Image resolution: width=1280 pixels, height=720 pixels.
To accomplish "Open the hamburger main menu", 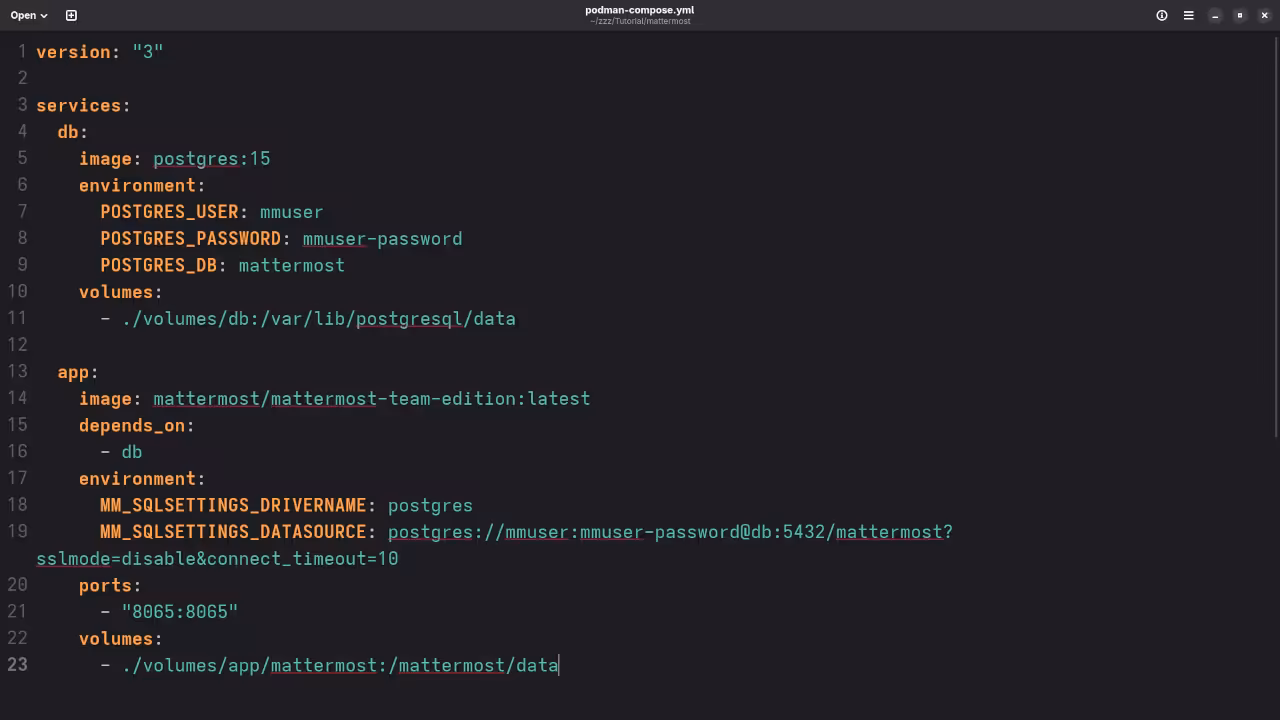I will pyautogui.click(x=1188, y=15).
